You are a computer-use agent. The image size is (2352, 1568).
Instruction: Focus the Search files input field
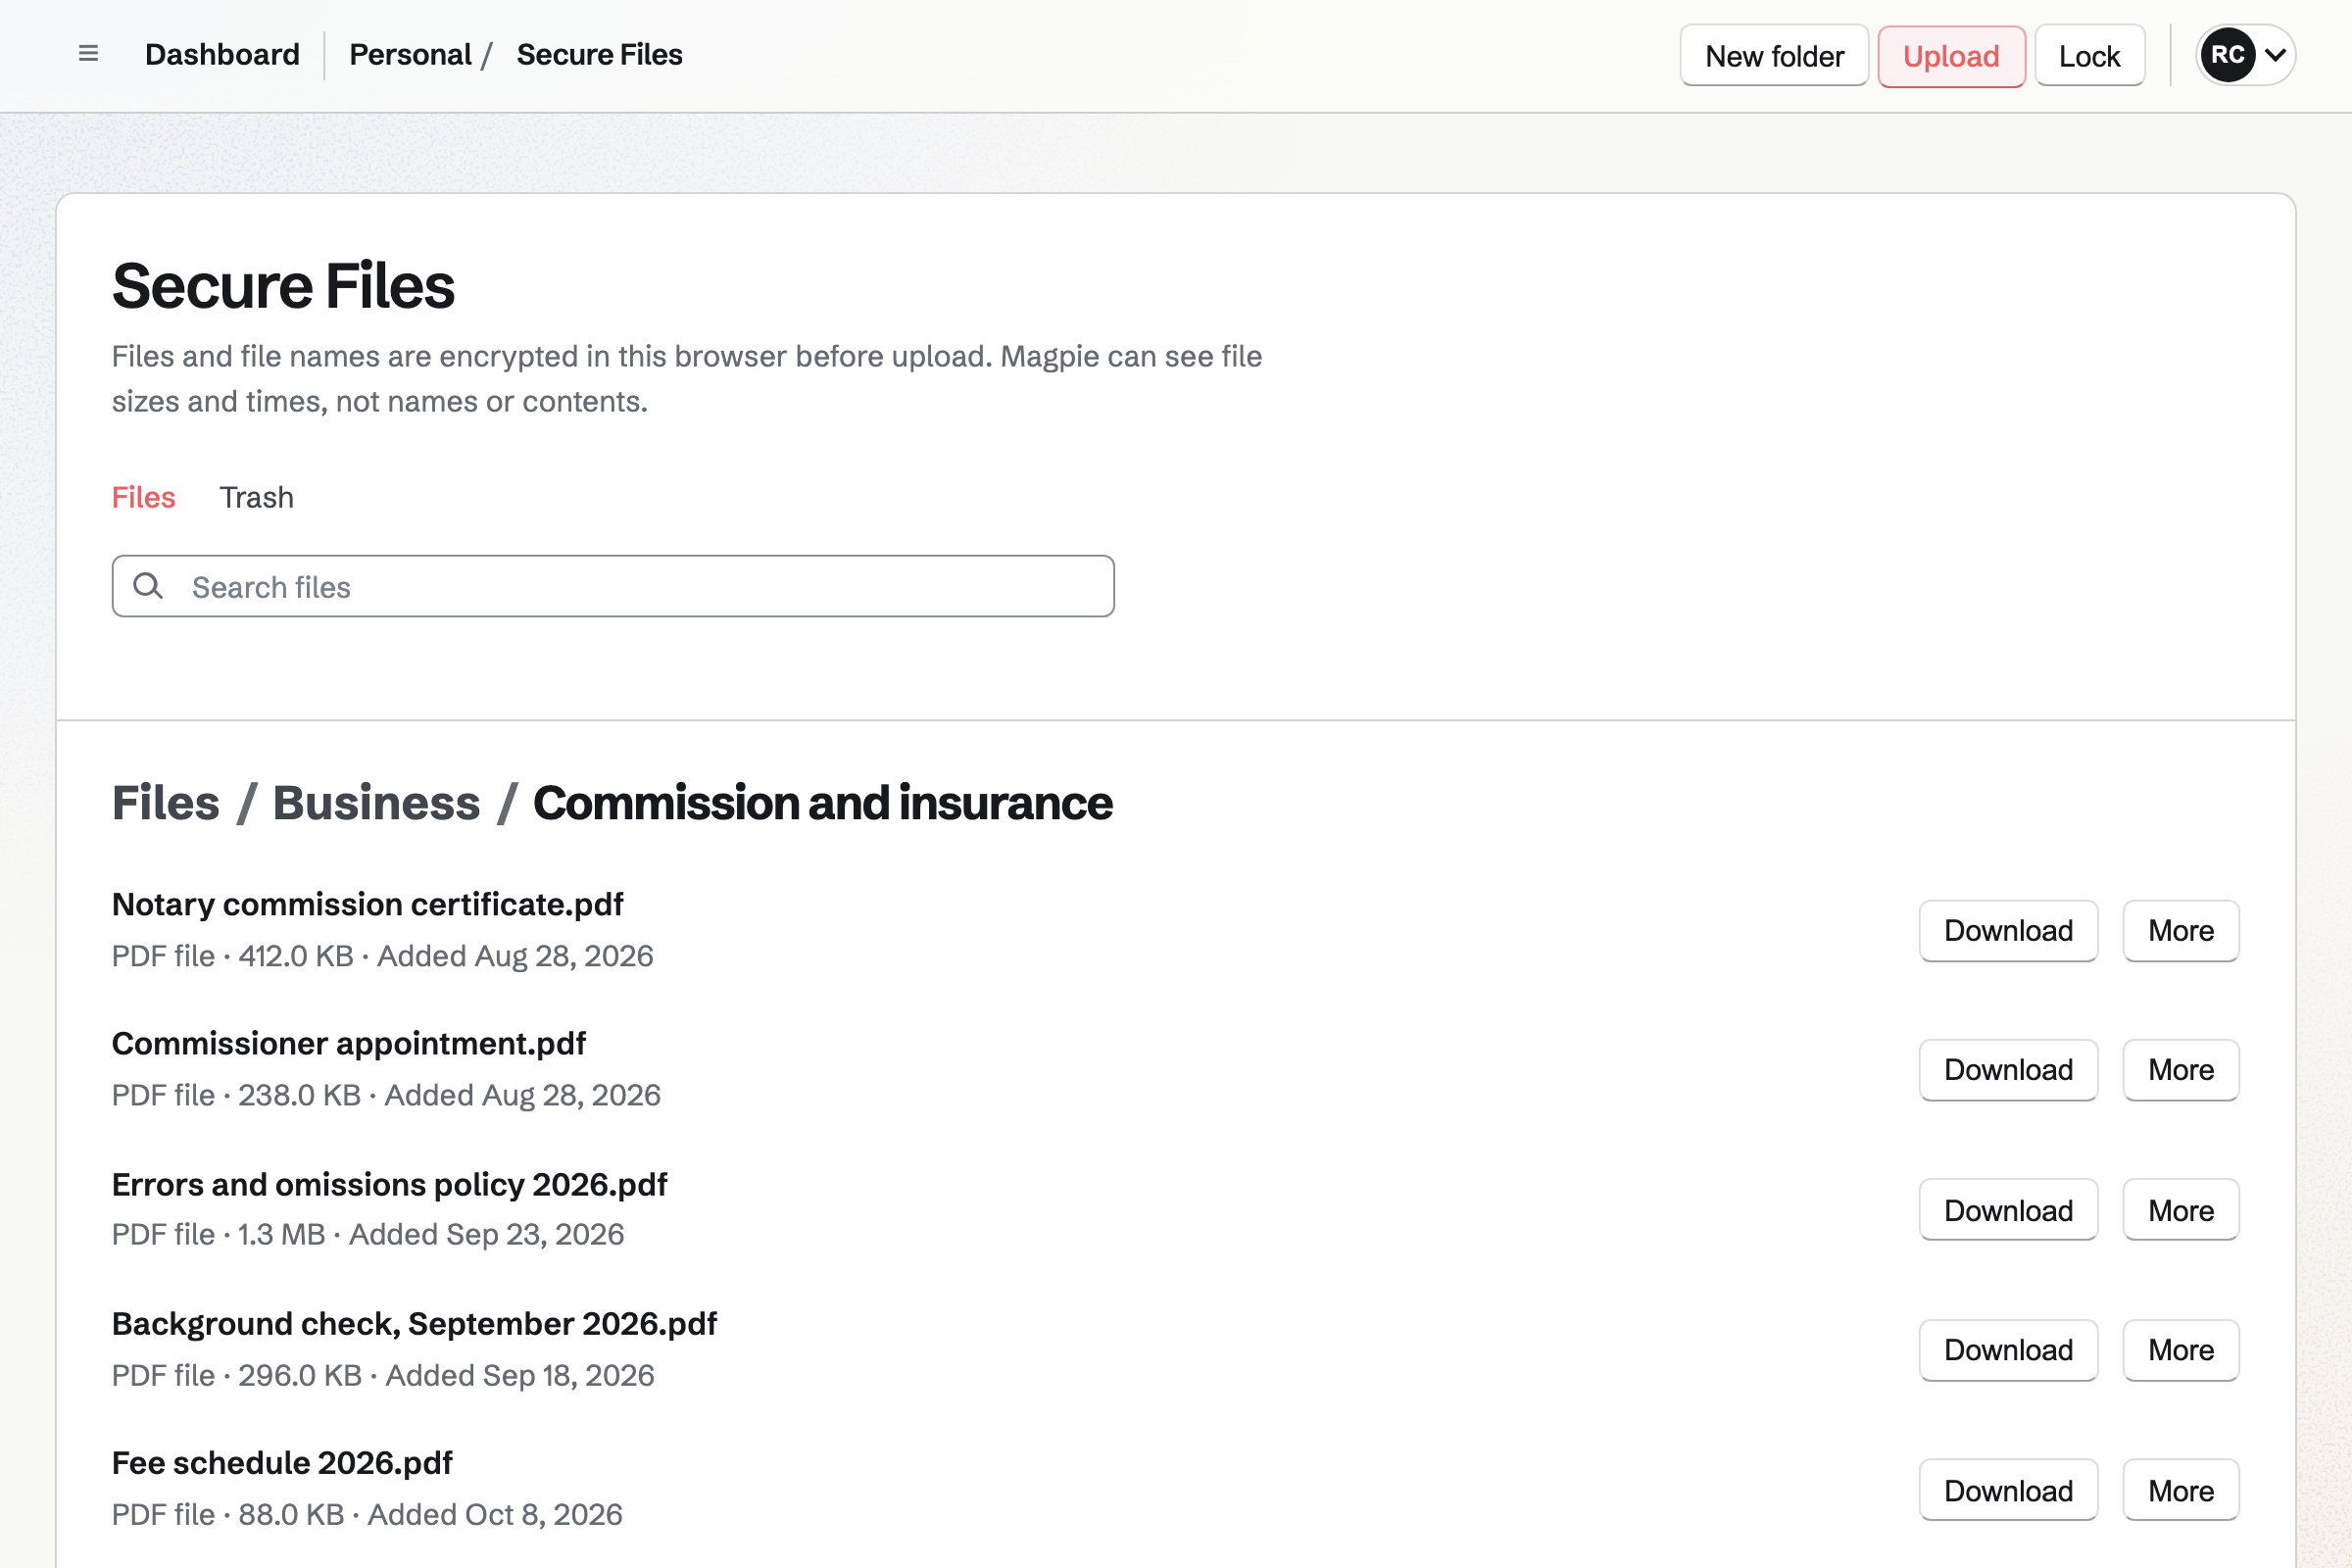613,586
